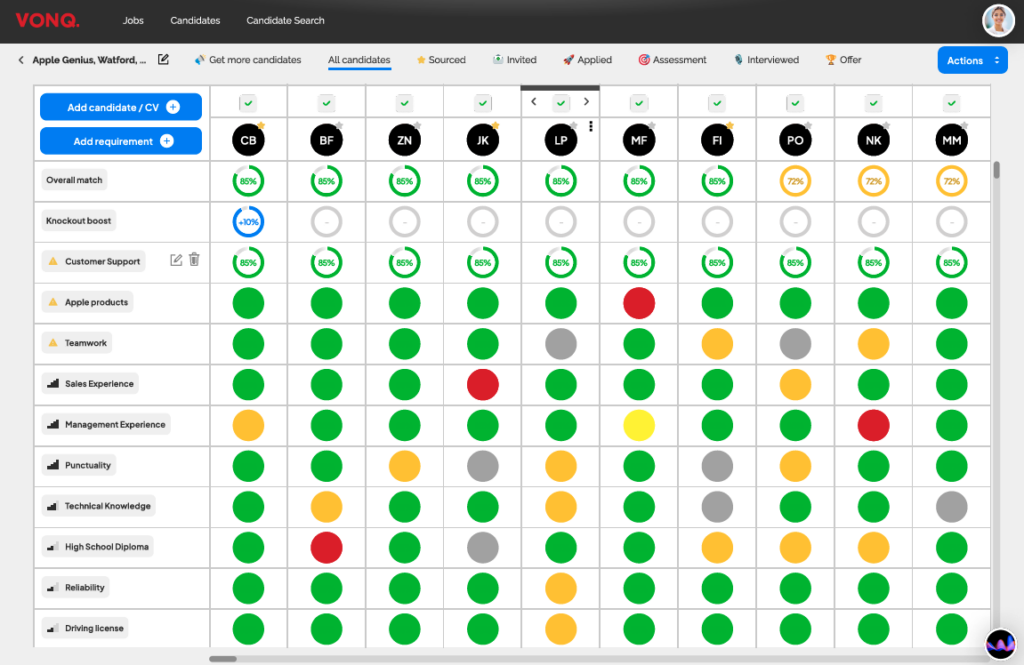1024x665 pixels.
Task: Click the star on candidate CB
Action: pyautogui.click(x=260, y=126)
